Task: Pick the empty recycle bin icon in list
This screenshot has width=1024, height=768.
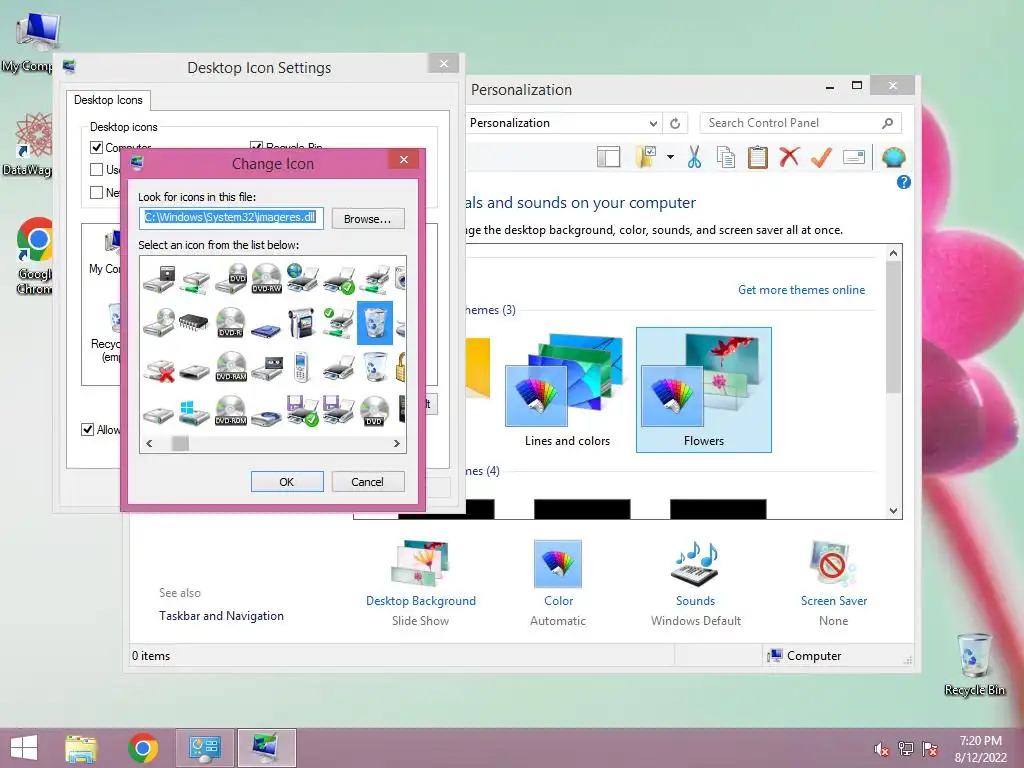Action: coord(375,367)
